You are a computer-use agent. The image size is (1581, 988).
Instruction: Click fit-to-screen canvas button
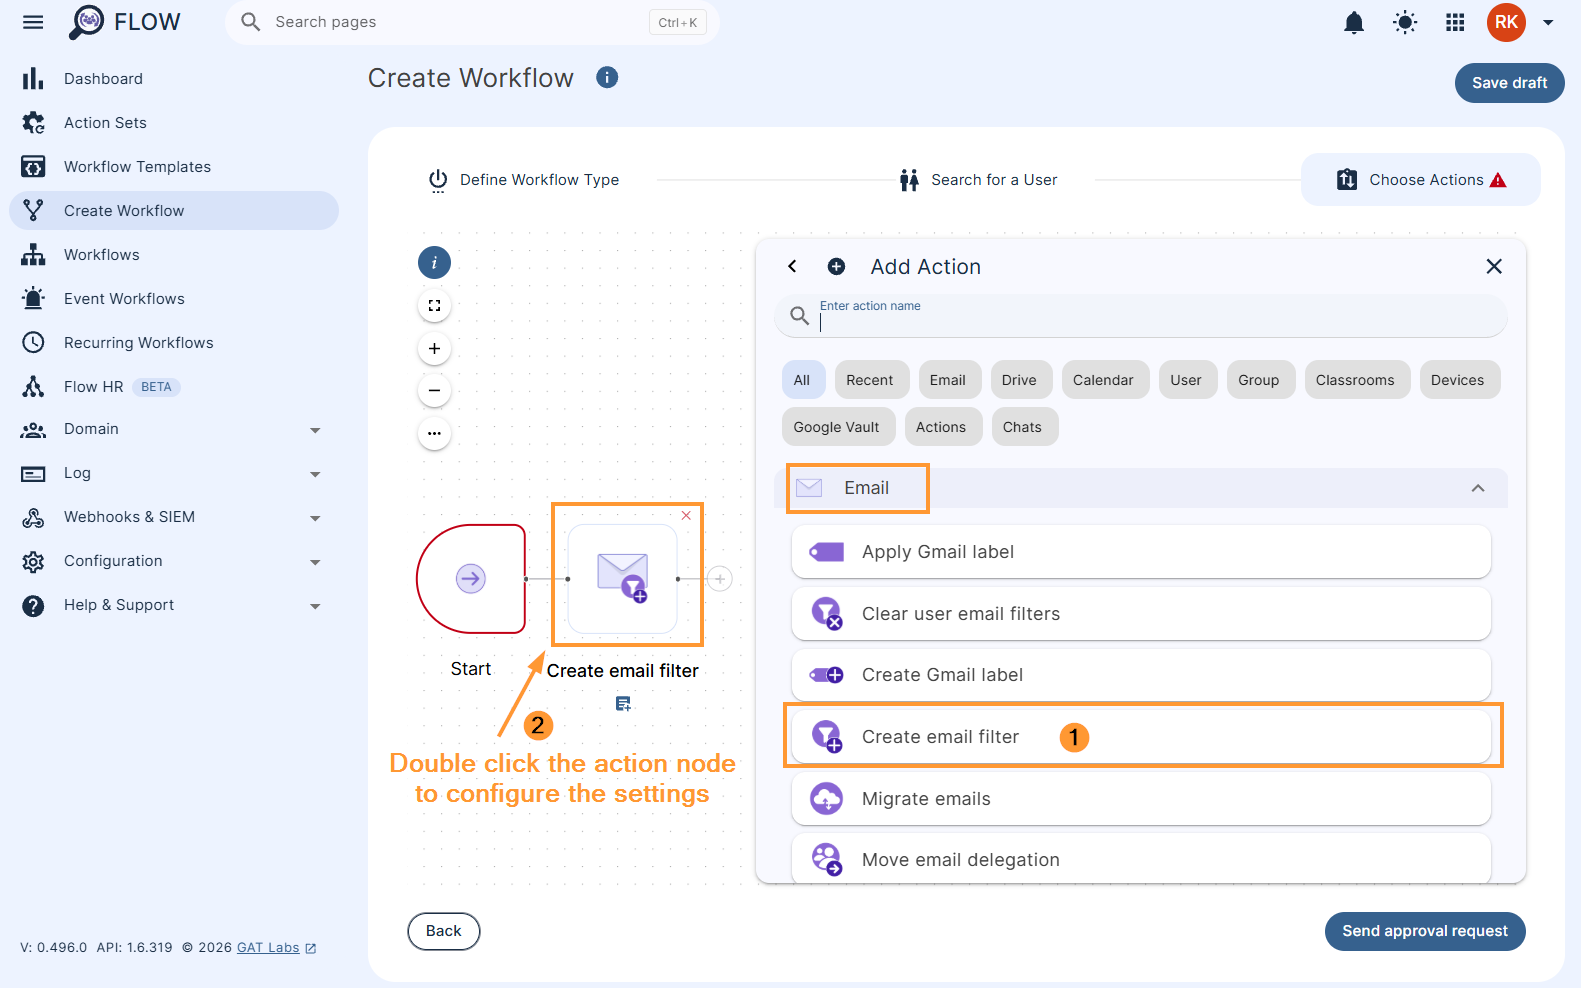434,306
